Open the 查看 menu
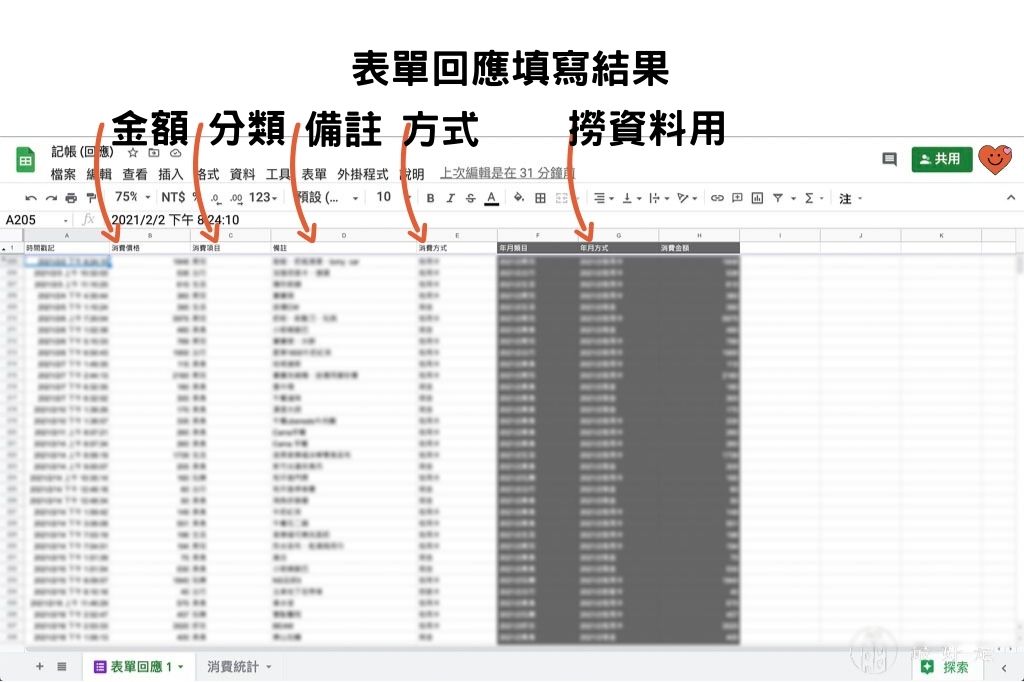1024x682 pixels. click(x=135, y=174)
